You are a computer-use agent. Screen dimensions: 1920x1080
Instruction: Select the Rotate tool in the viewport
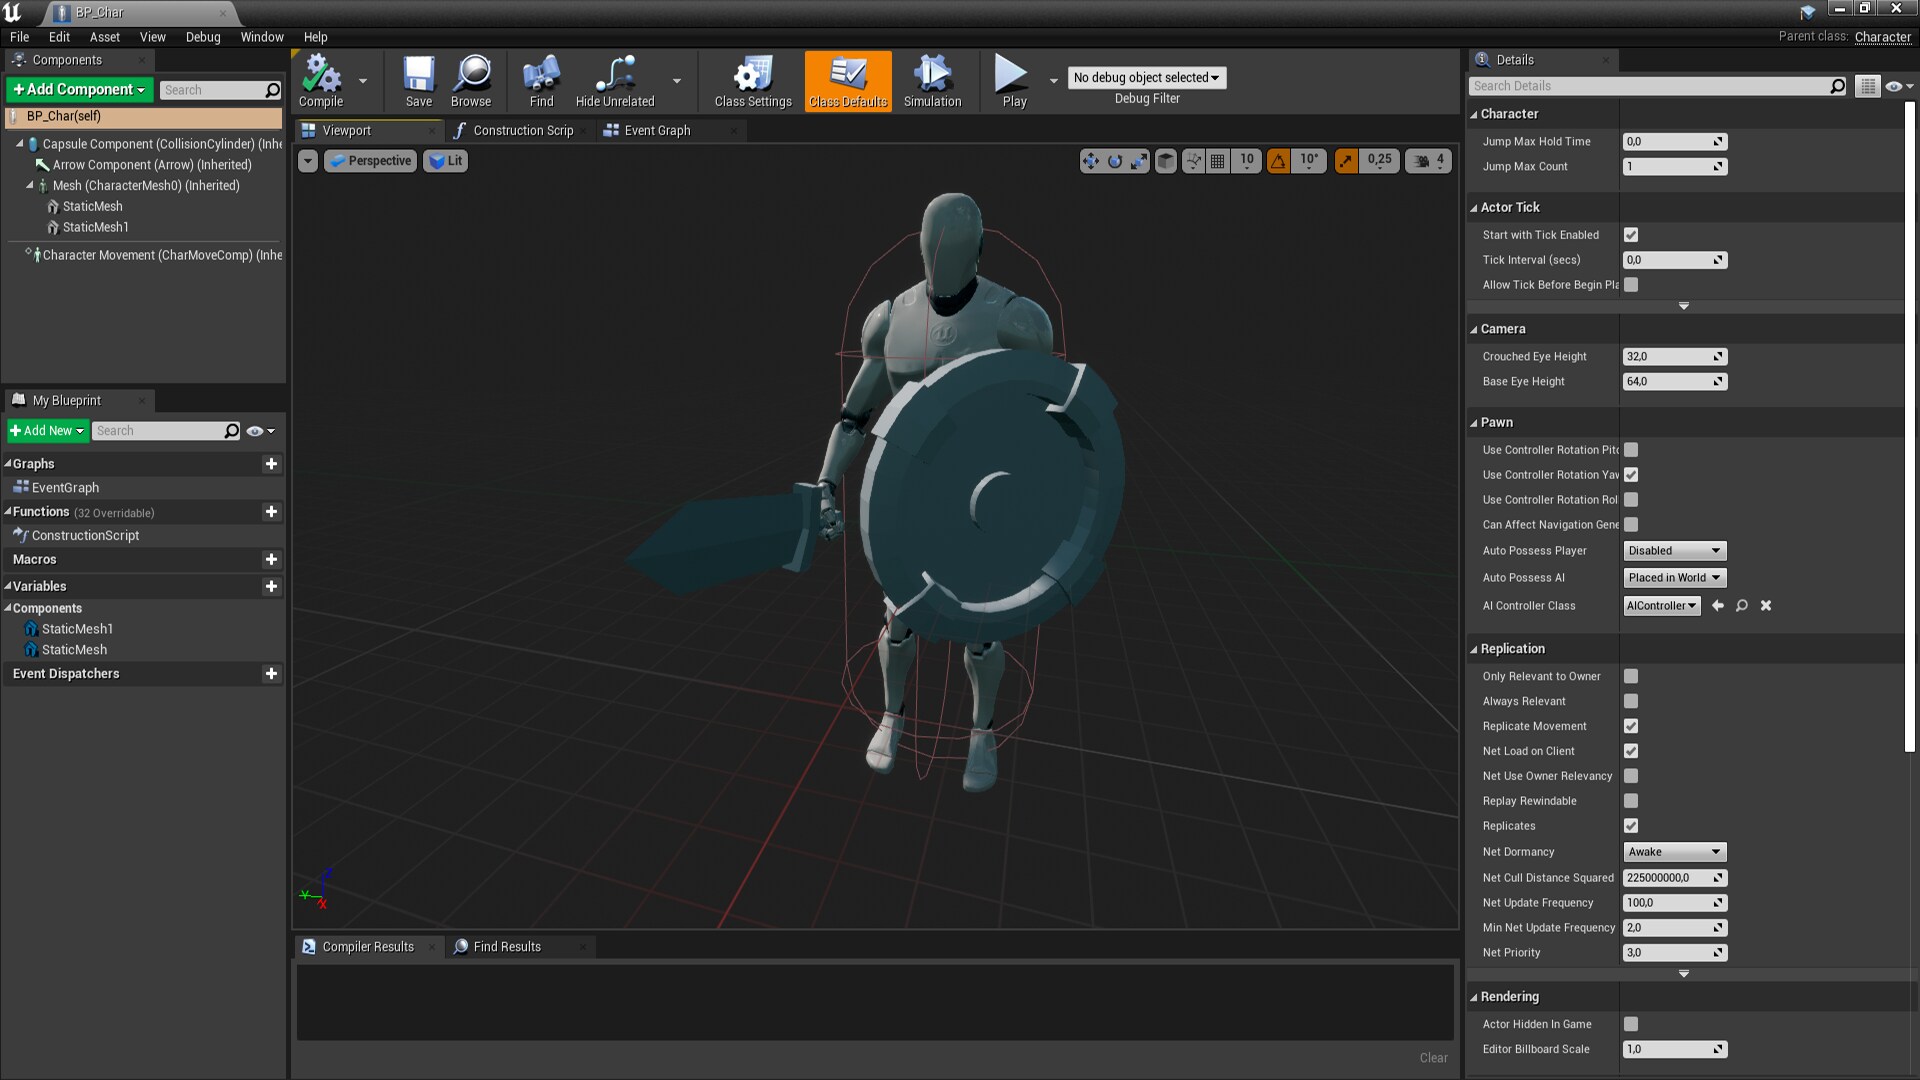click(1115, 160)
